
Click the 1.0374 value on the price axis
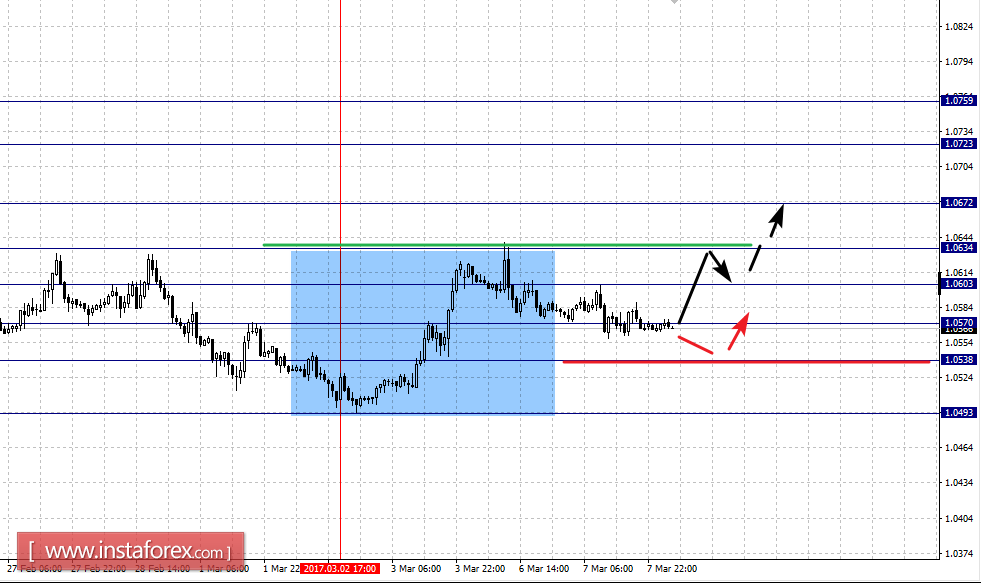tap(959, 553)
